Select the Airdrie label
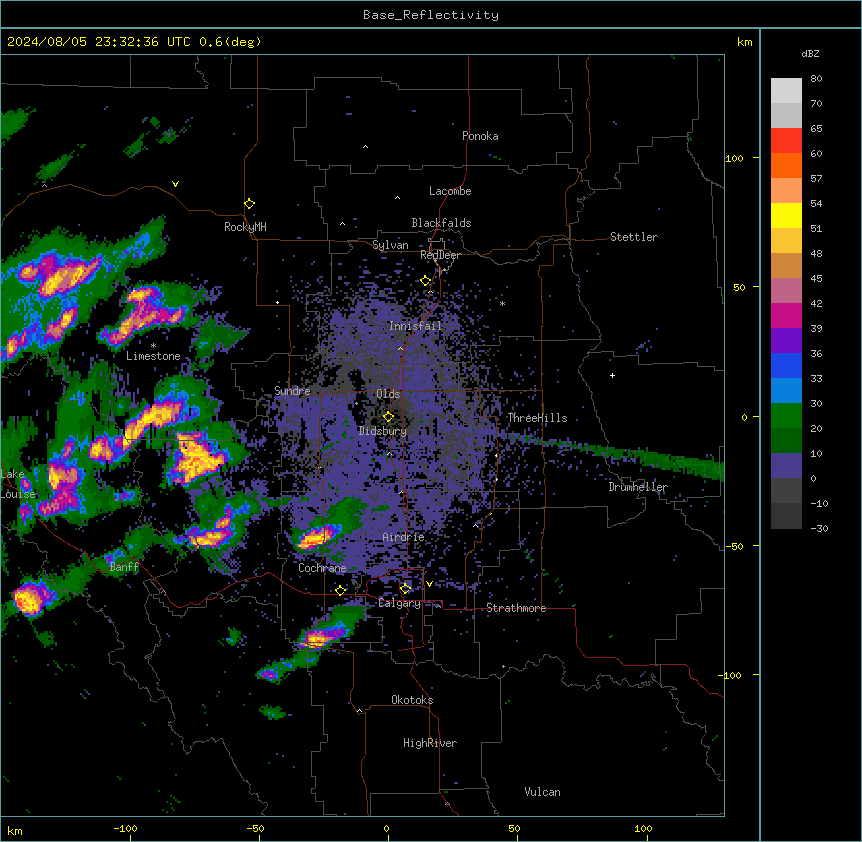Image resolution: width=862 pixels, height=842 pixels. pos(403,537)
